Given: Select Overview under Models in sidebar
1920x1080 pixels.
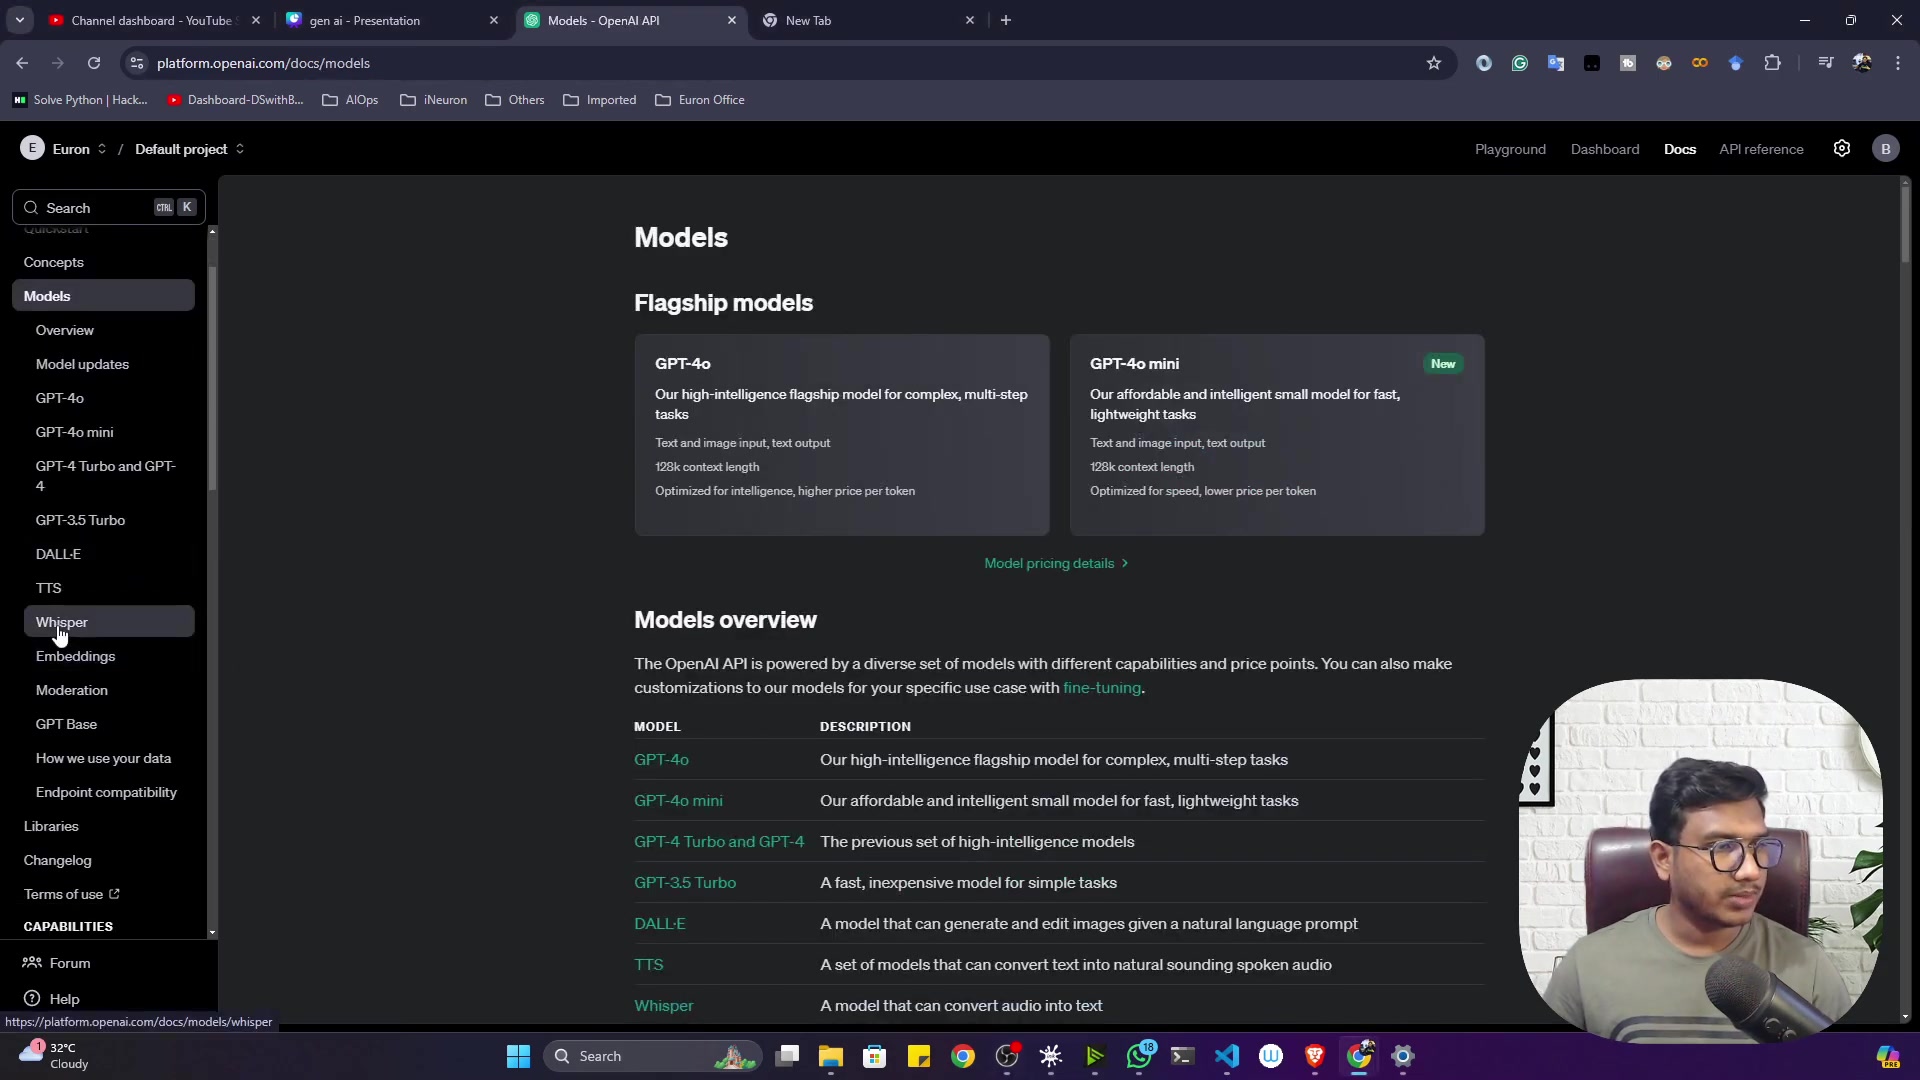Looking at the screenshot, I should [109, 330].
